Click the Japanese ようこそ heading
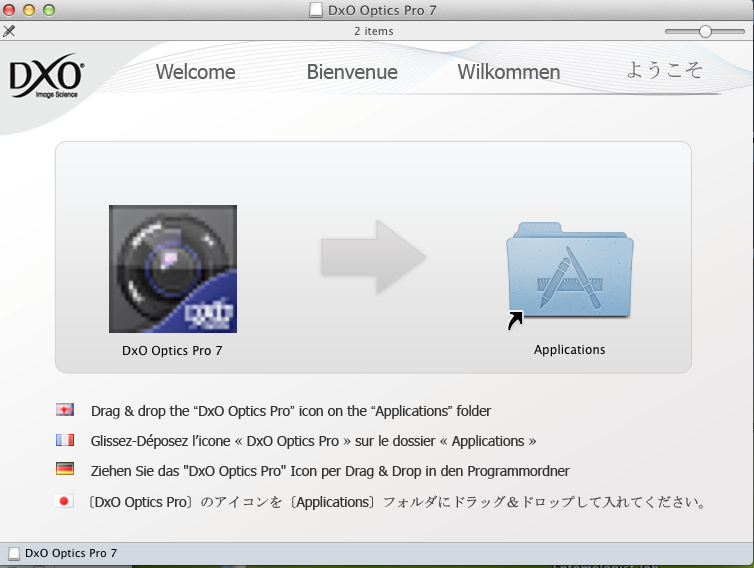 click(x=665, y=70)
